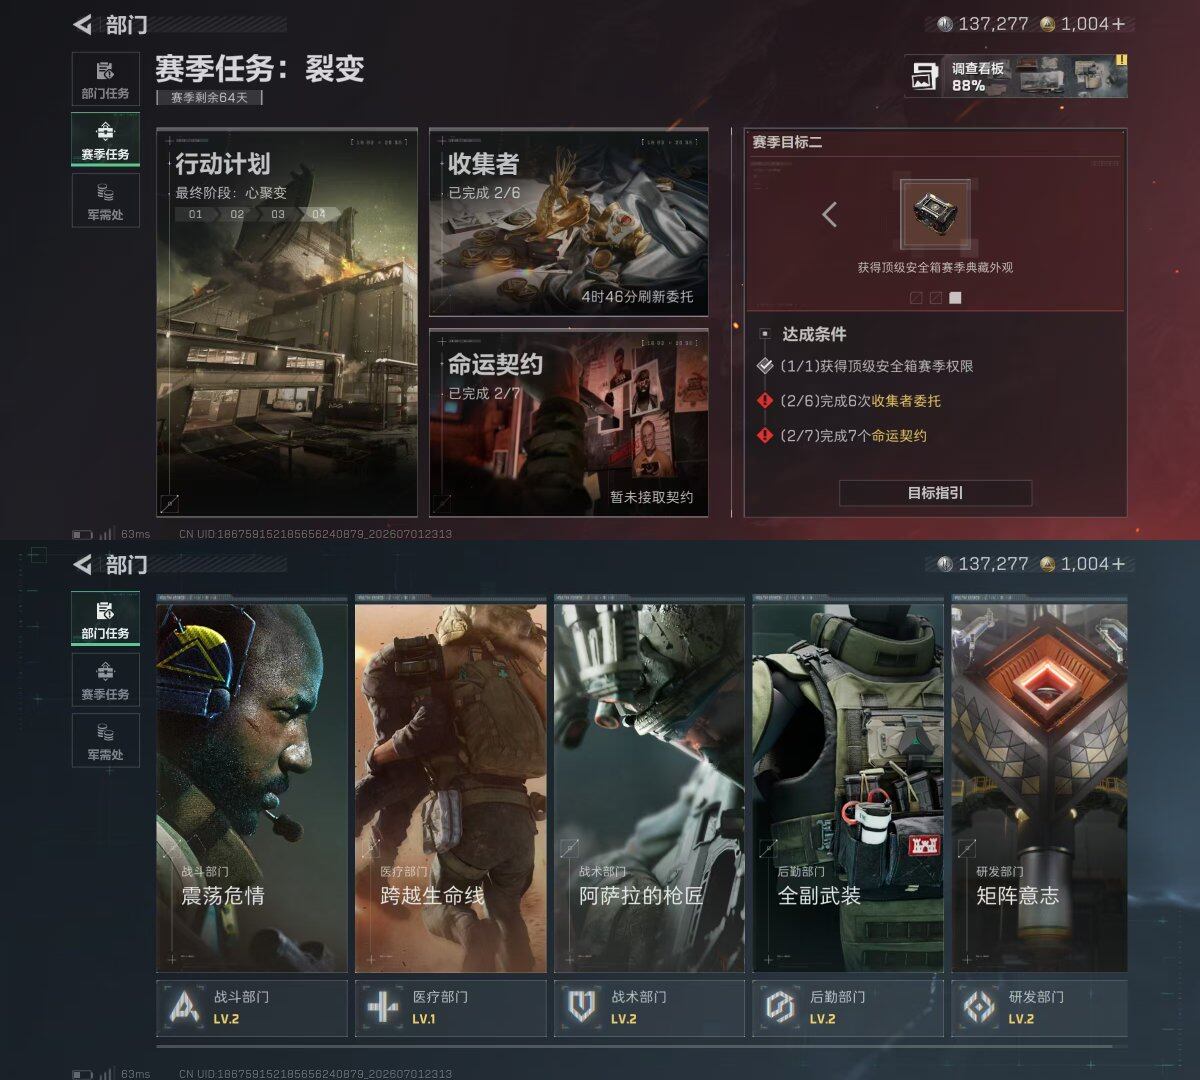This screenshot has width=1200, height=1080.
Task: Open the 战术部门 LV.2 button
Action: [x=649, y=1008]
